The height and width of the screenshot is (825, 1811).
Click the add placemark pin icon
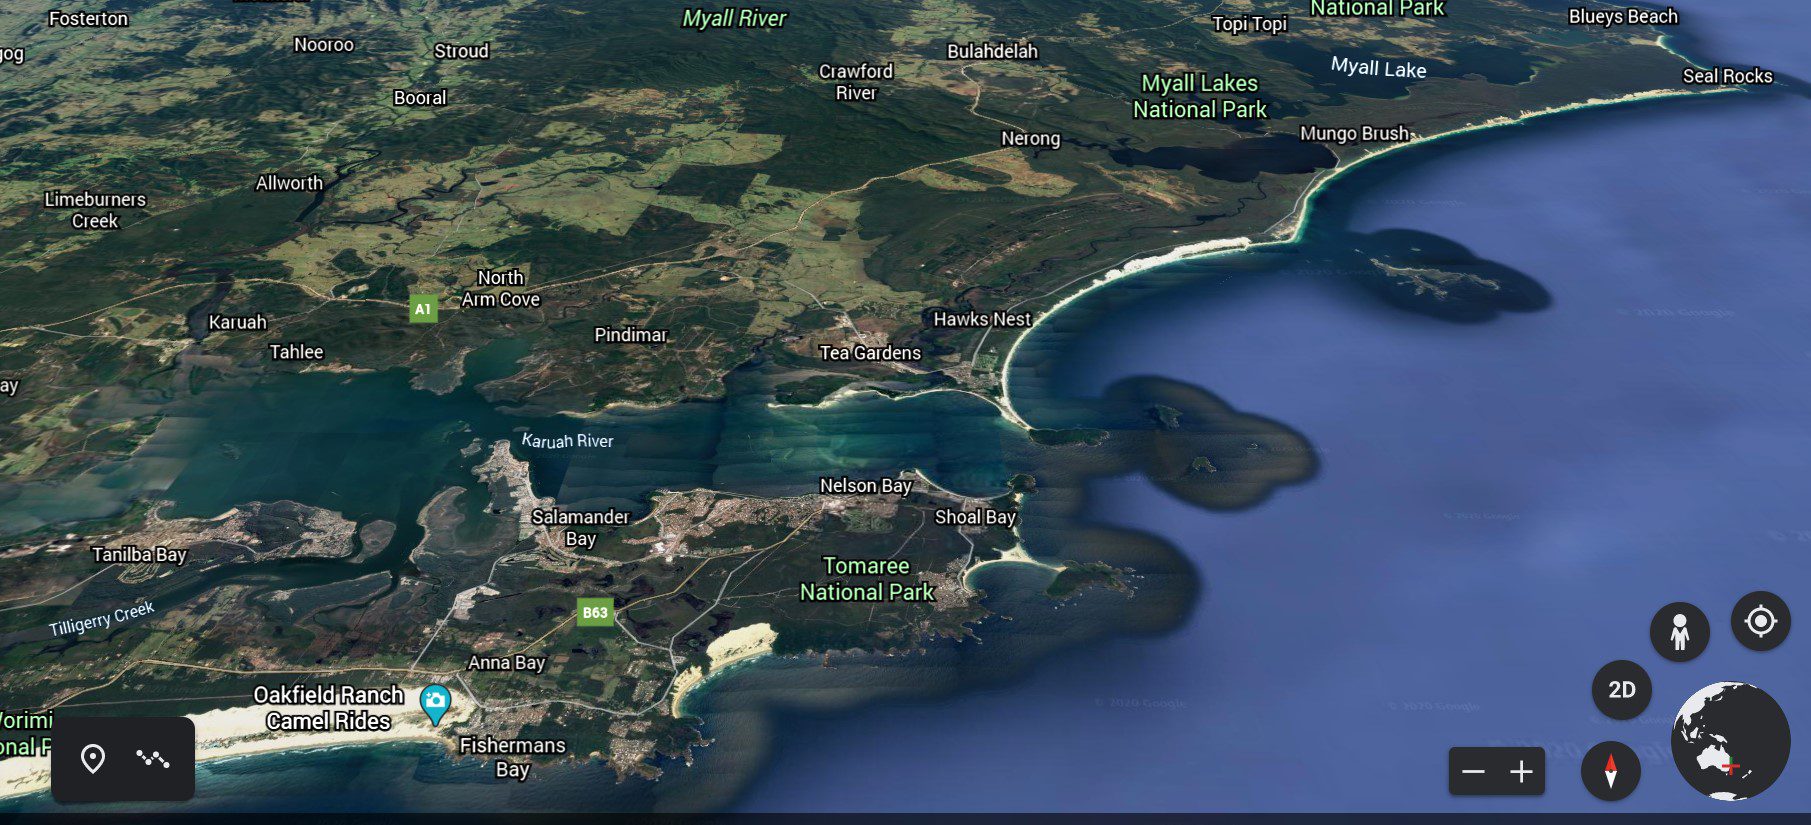coord(93,759)
